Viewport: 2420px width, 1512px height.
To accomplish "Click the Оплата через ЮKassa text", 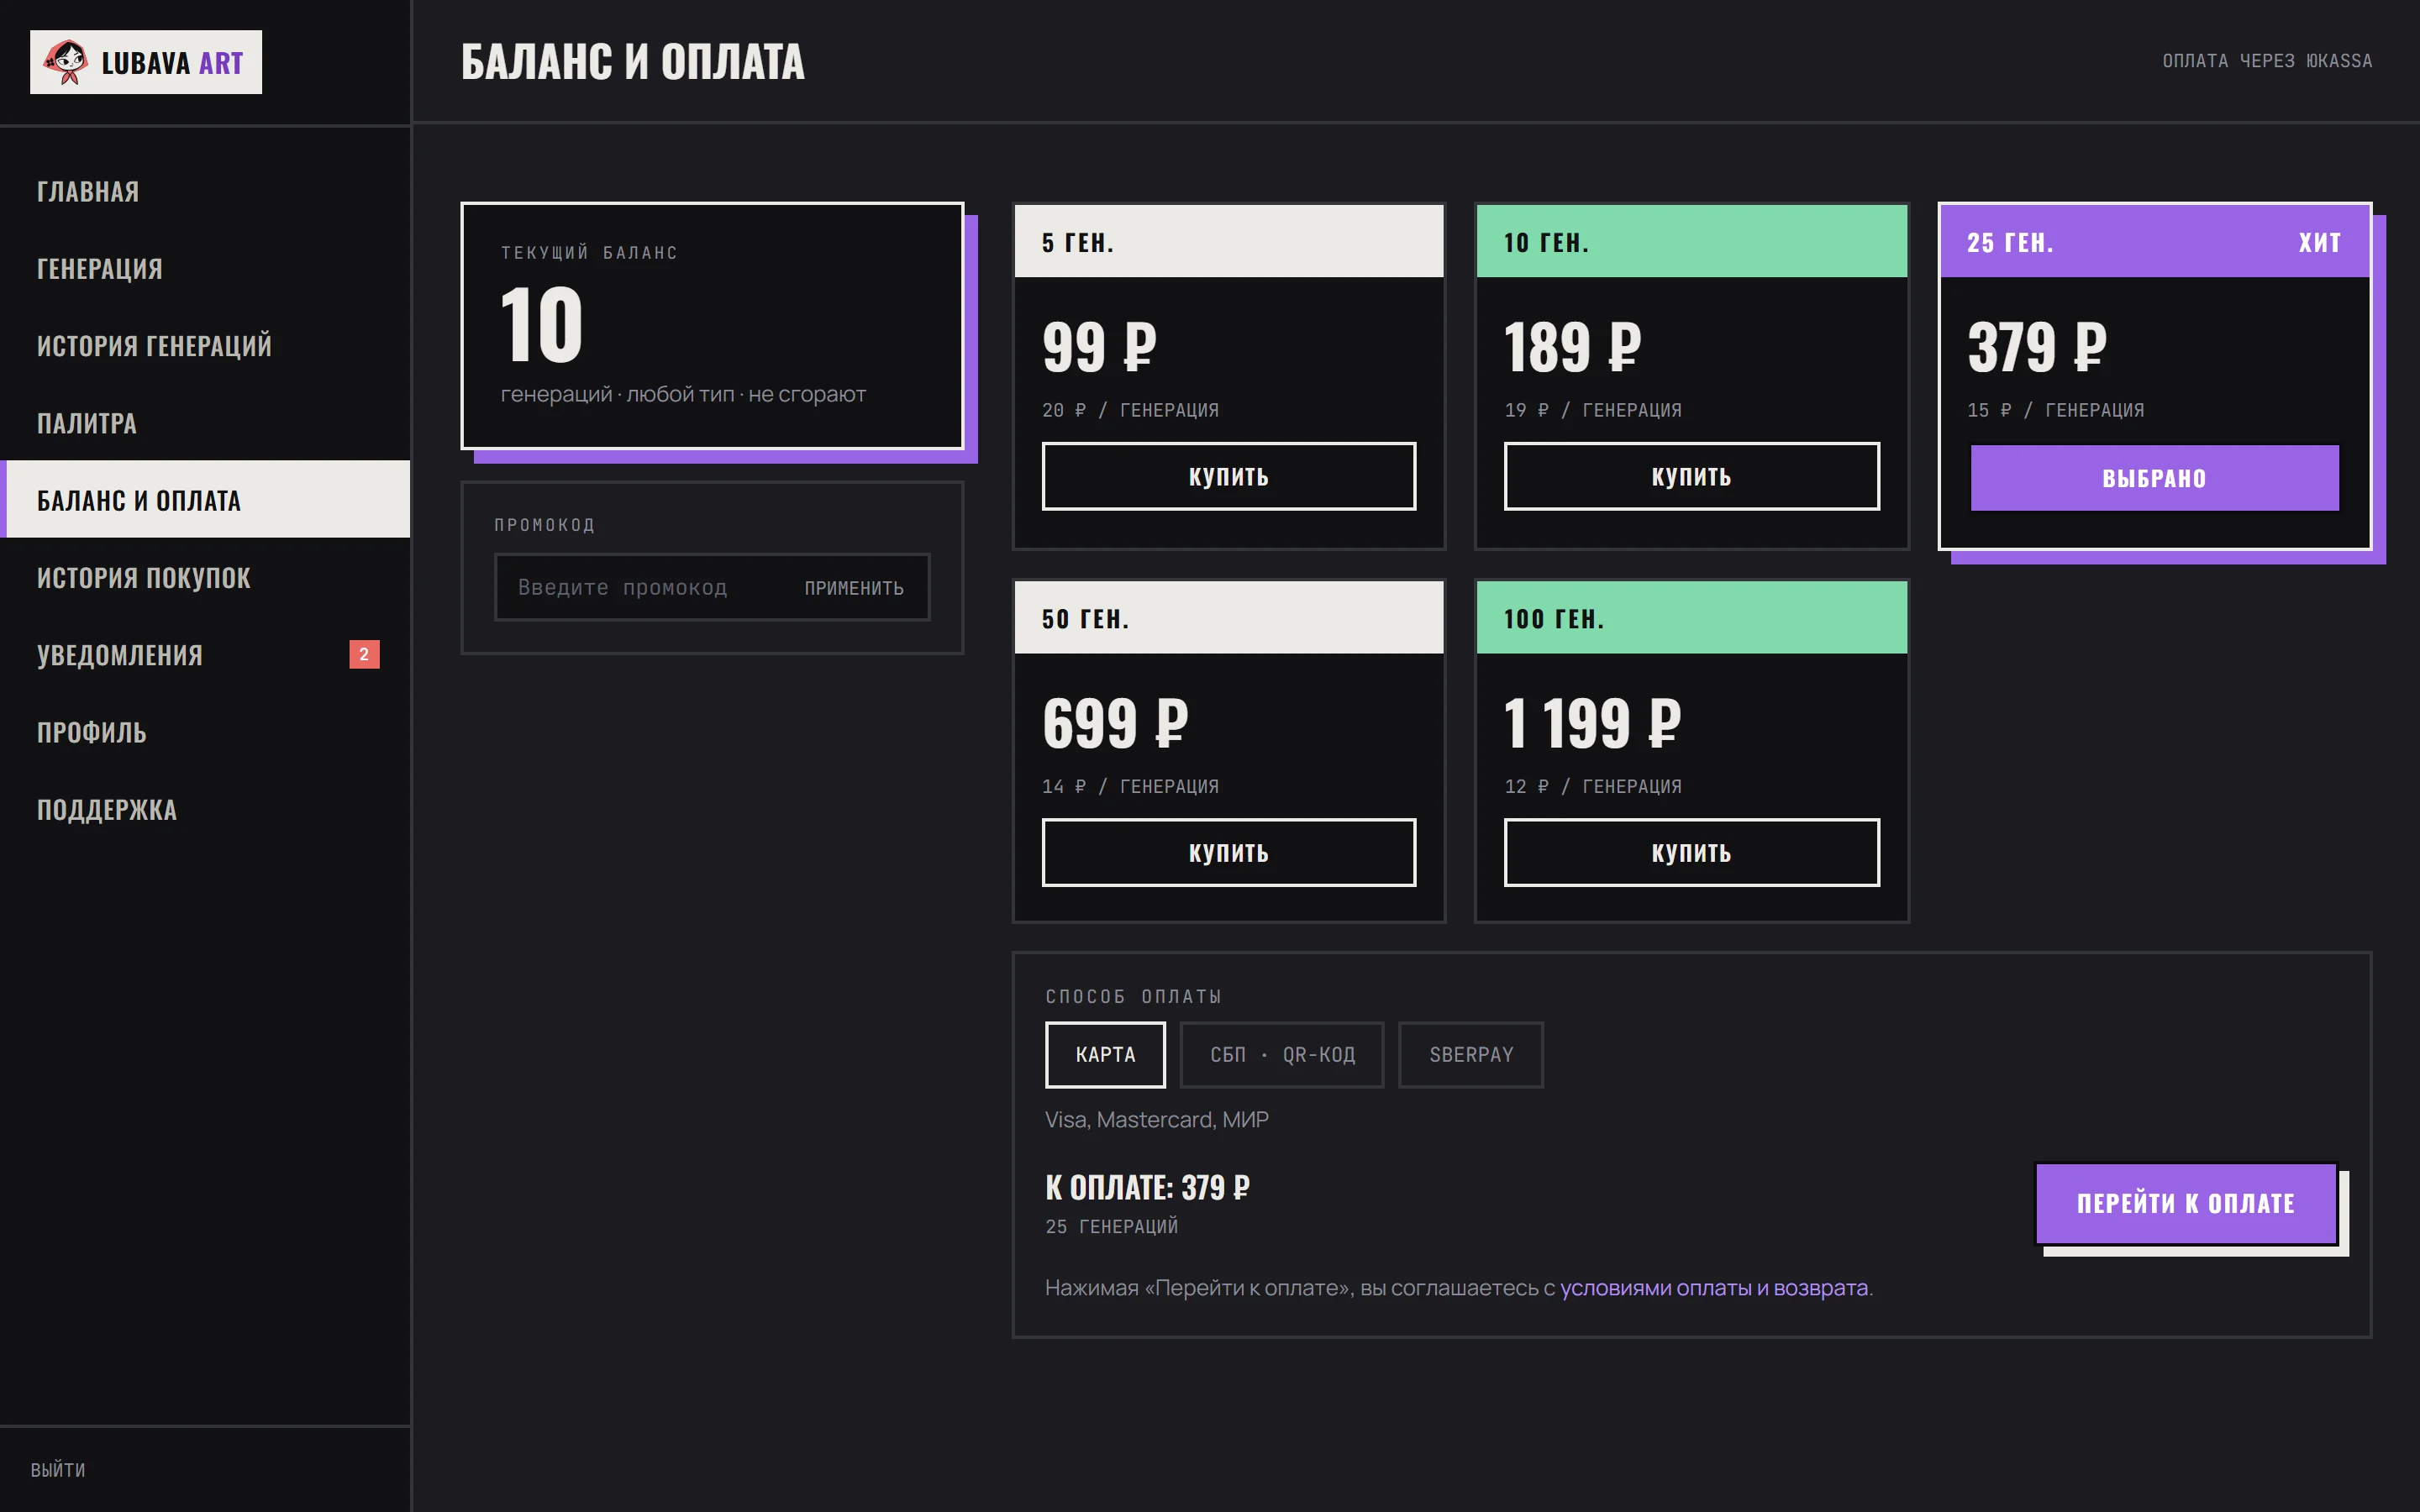I will coord(2266,61).
